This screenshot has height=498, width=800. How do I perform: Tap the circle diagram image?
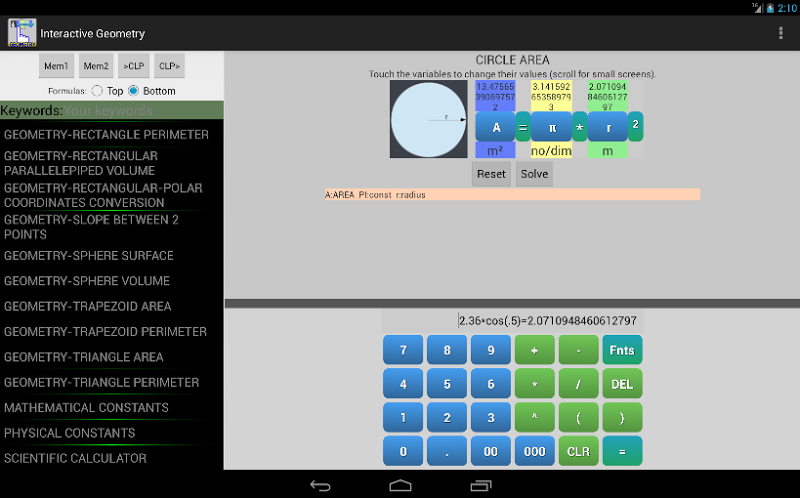point(429,119)
